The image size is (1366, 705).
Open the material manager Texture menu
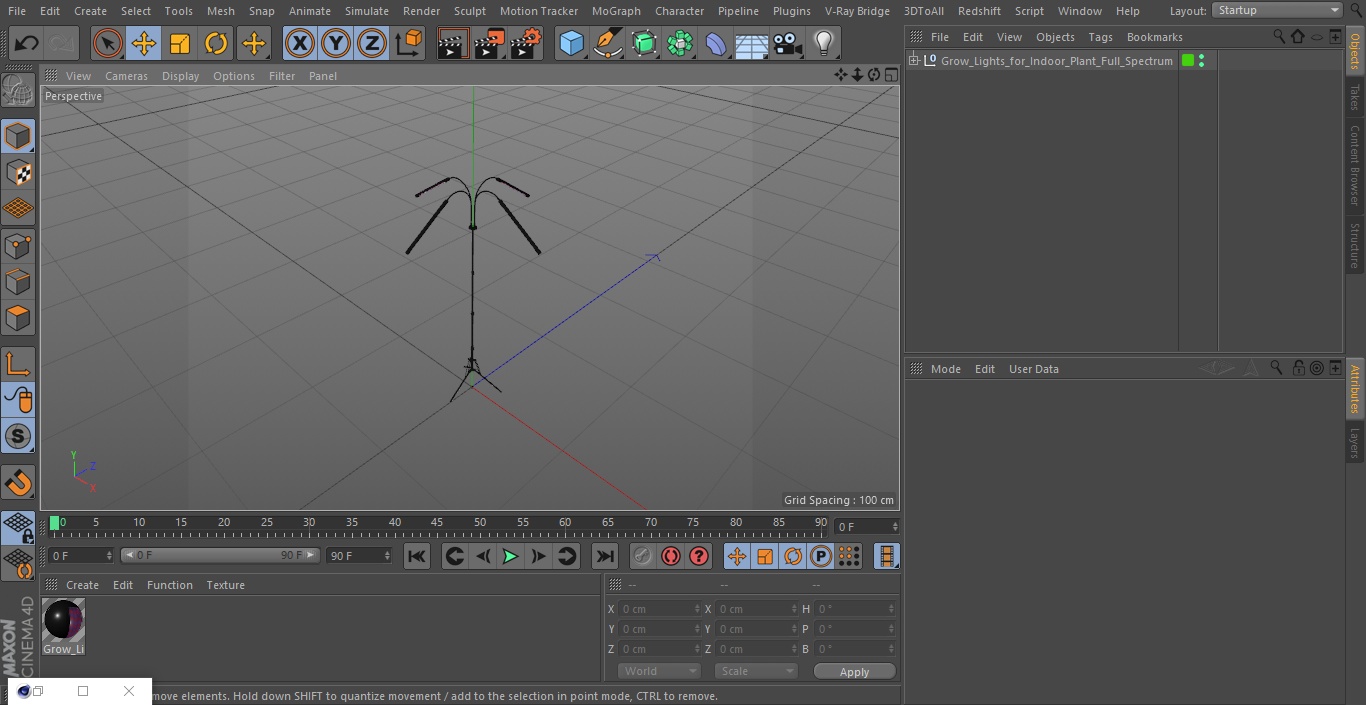tap(225, 585)
